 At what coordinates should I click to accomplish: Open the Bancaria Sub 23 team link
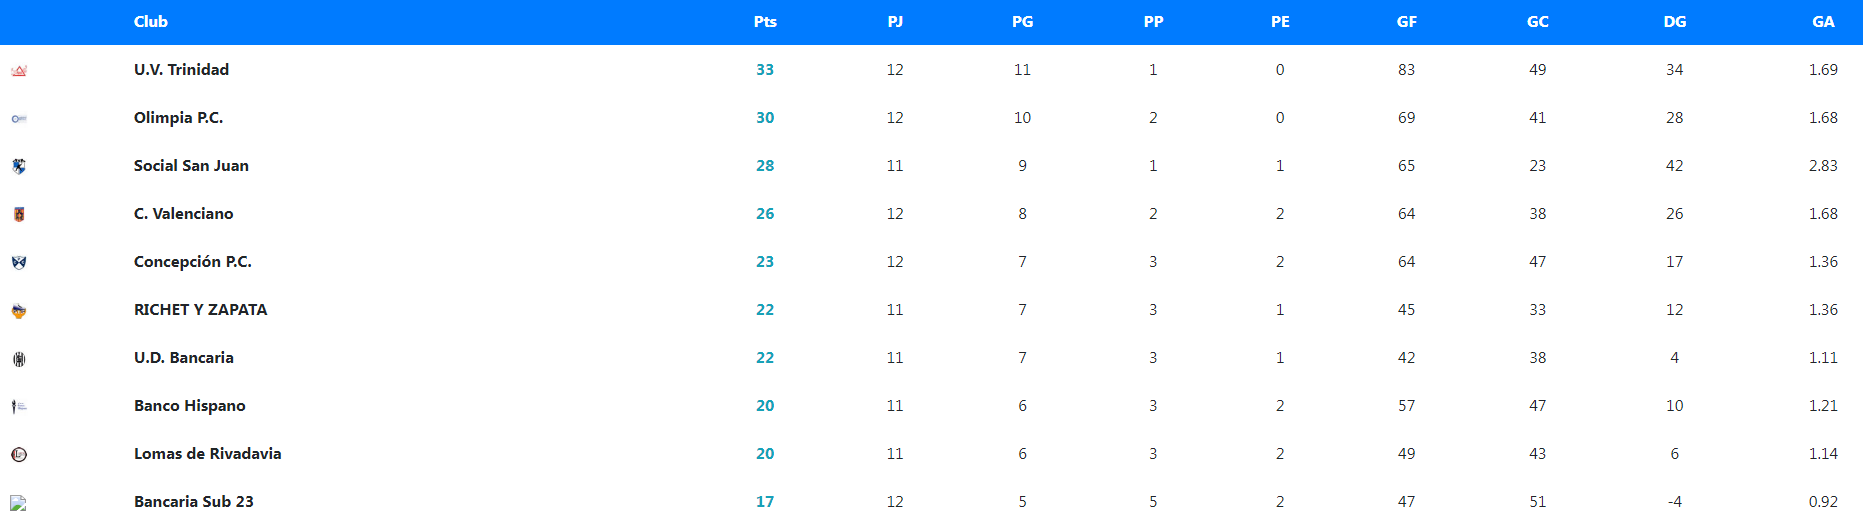pyautogui.click(x=193, y=502)
